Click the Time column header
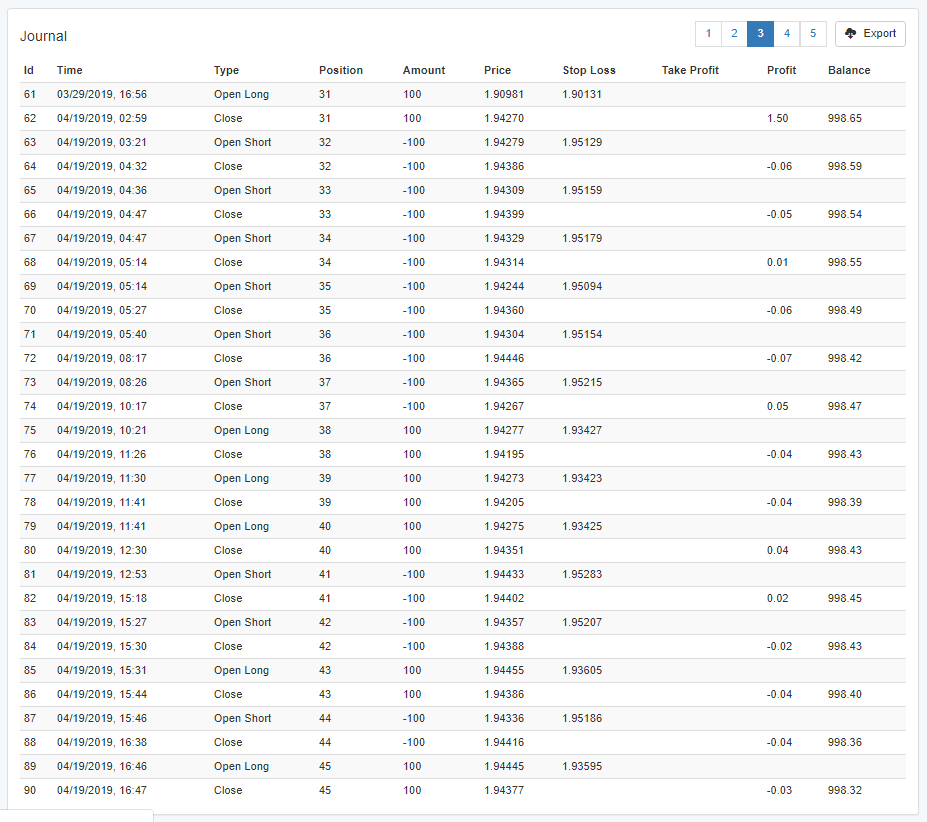927x822 pixels. click(70, 70)
